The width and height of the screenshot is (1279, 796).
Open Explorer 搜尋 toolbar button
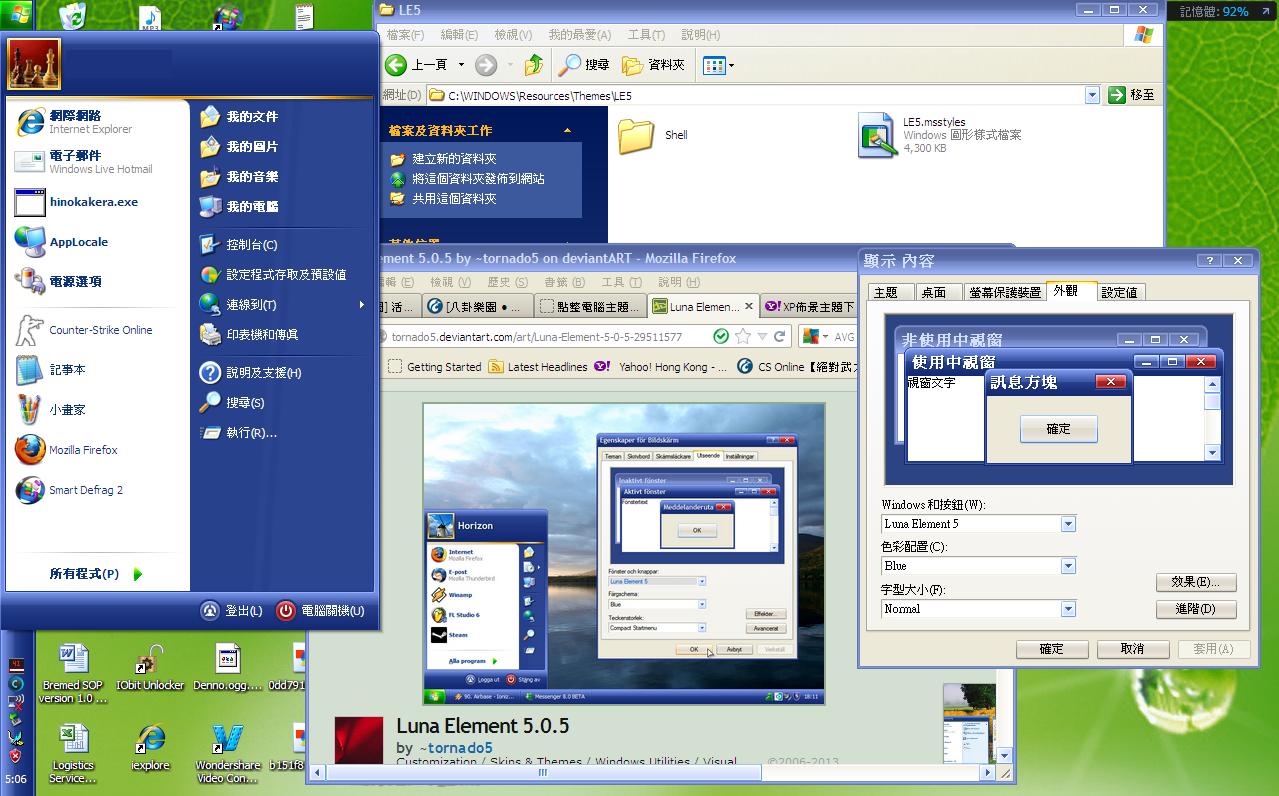pos(585,65)
